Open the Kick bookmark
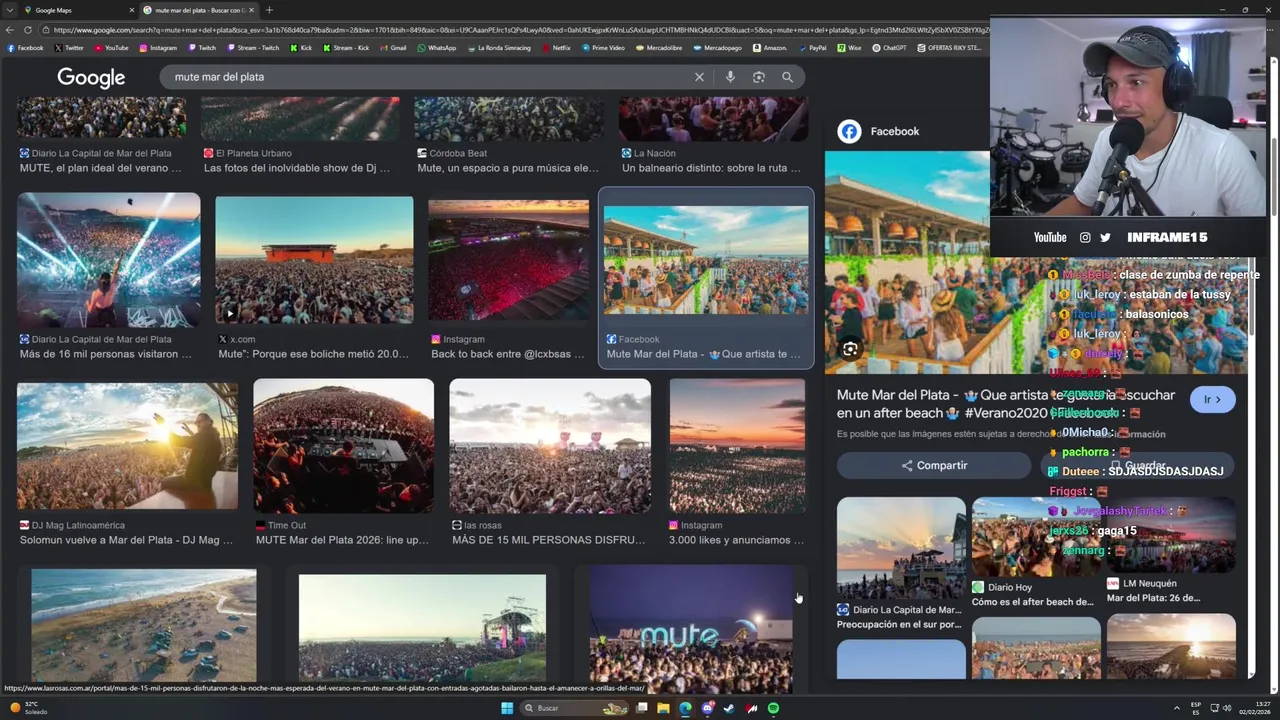The image size is (1280, 720). click(x=301, y=47)
